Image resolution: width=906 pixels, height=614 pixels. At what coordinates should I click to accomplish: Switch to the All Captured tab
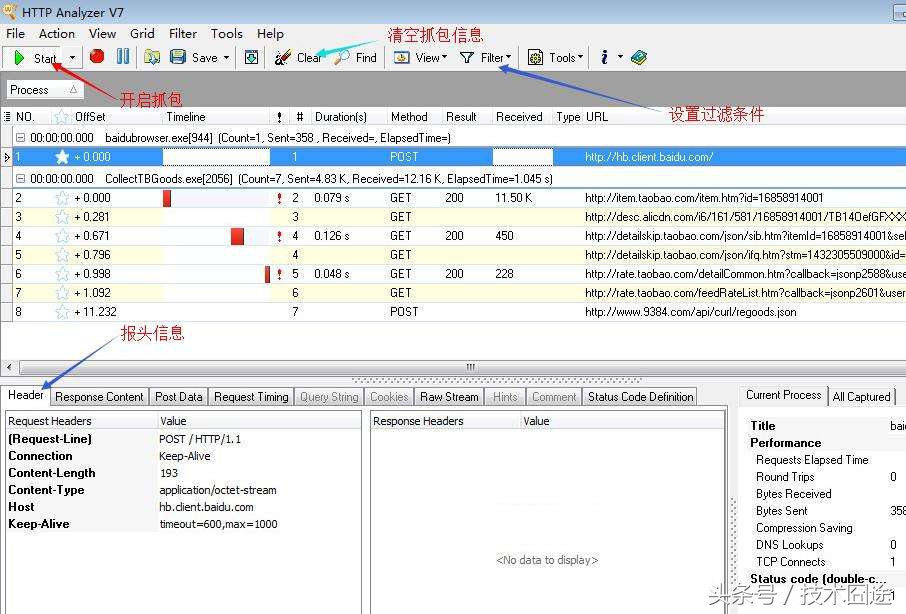pos(861,397)
